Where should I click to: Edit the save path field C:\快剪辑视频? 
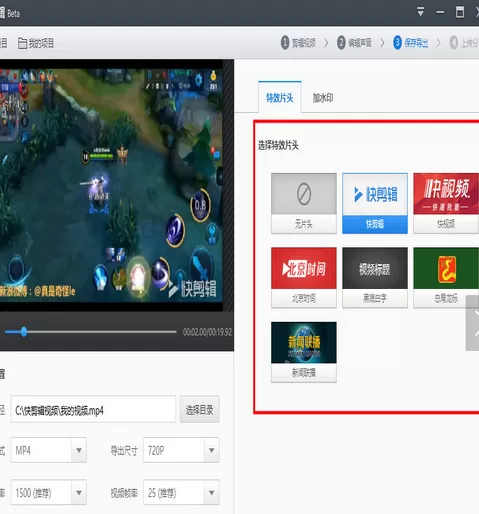[x=93, y=410]
